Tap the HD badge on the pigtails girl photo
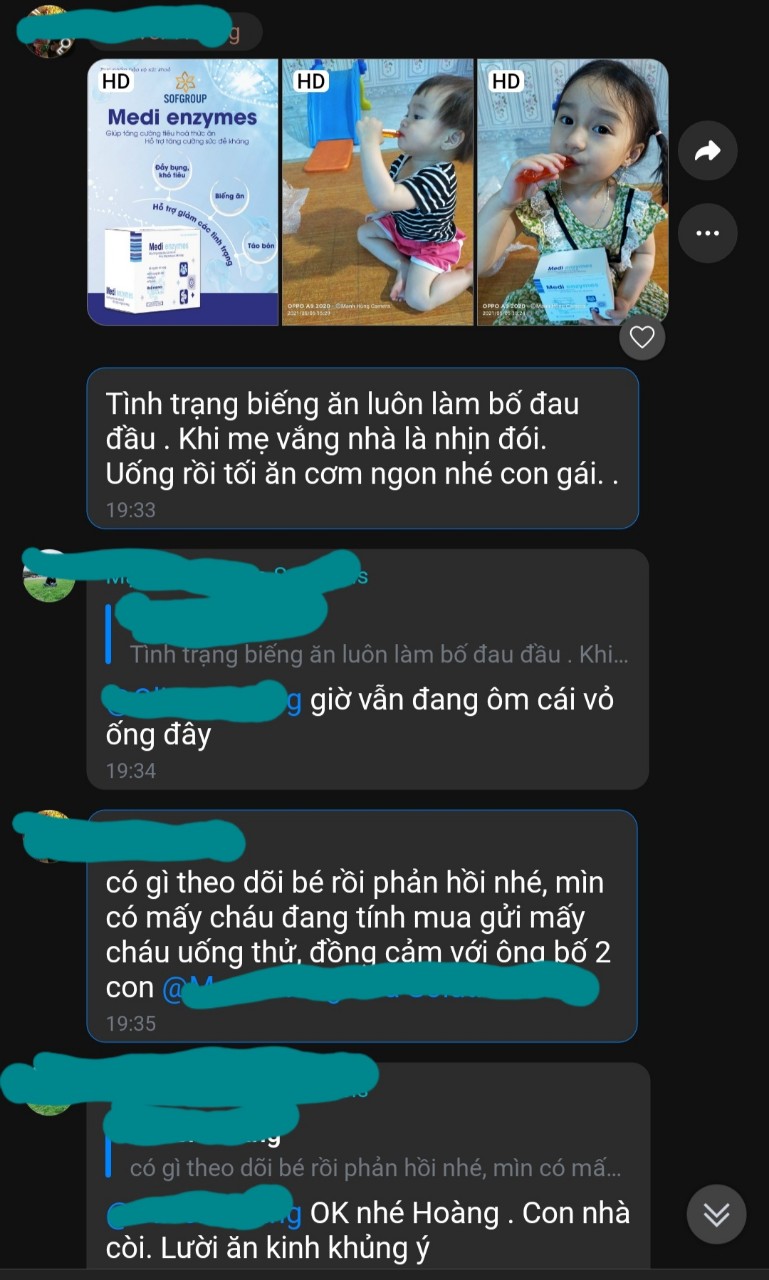769x1280 pixels. (x=506, y=81)
